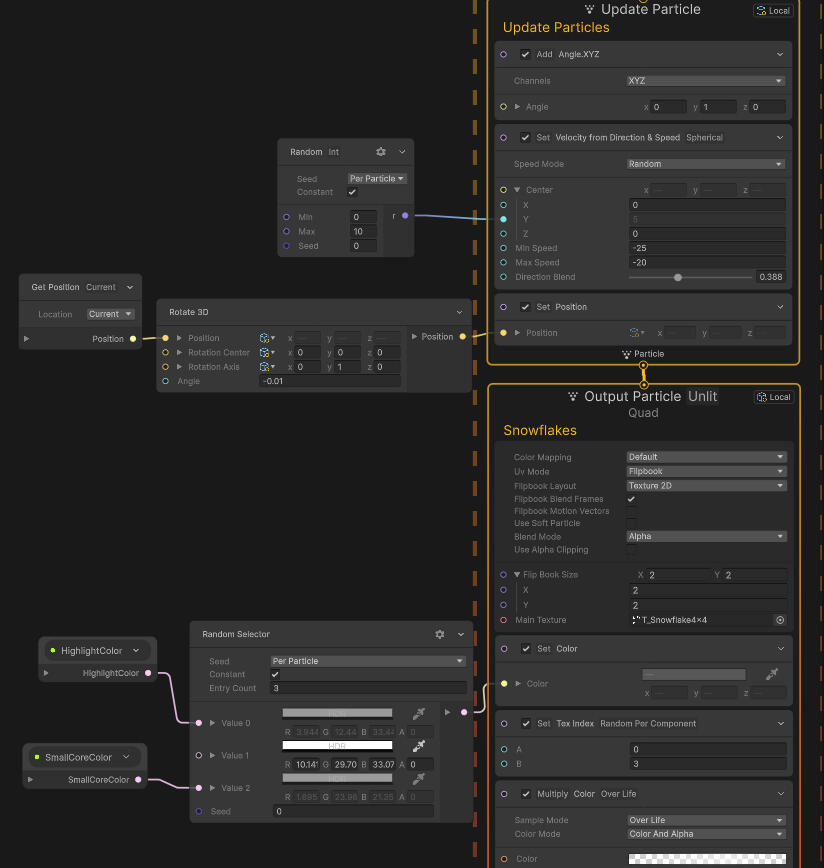Uncheck Flipbook Blend Frames
This screenshot has width=824, height=868.
tap(631, 499)
